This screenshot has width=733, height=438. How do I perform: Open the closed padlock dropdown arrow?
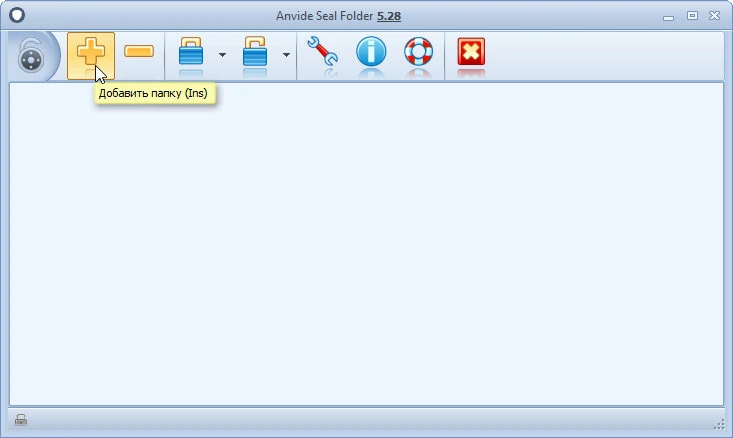[x=223, y=55]
